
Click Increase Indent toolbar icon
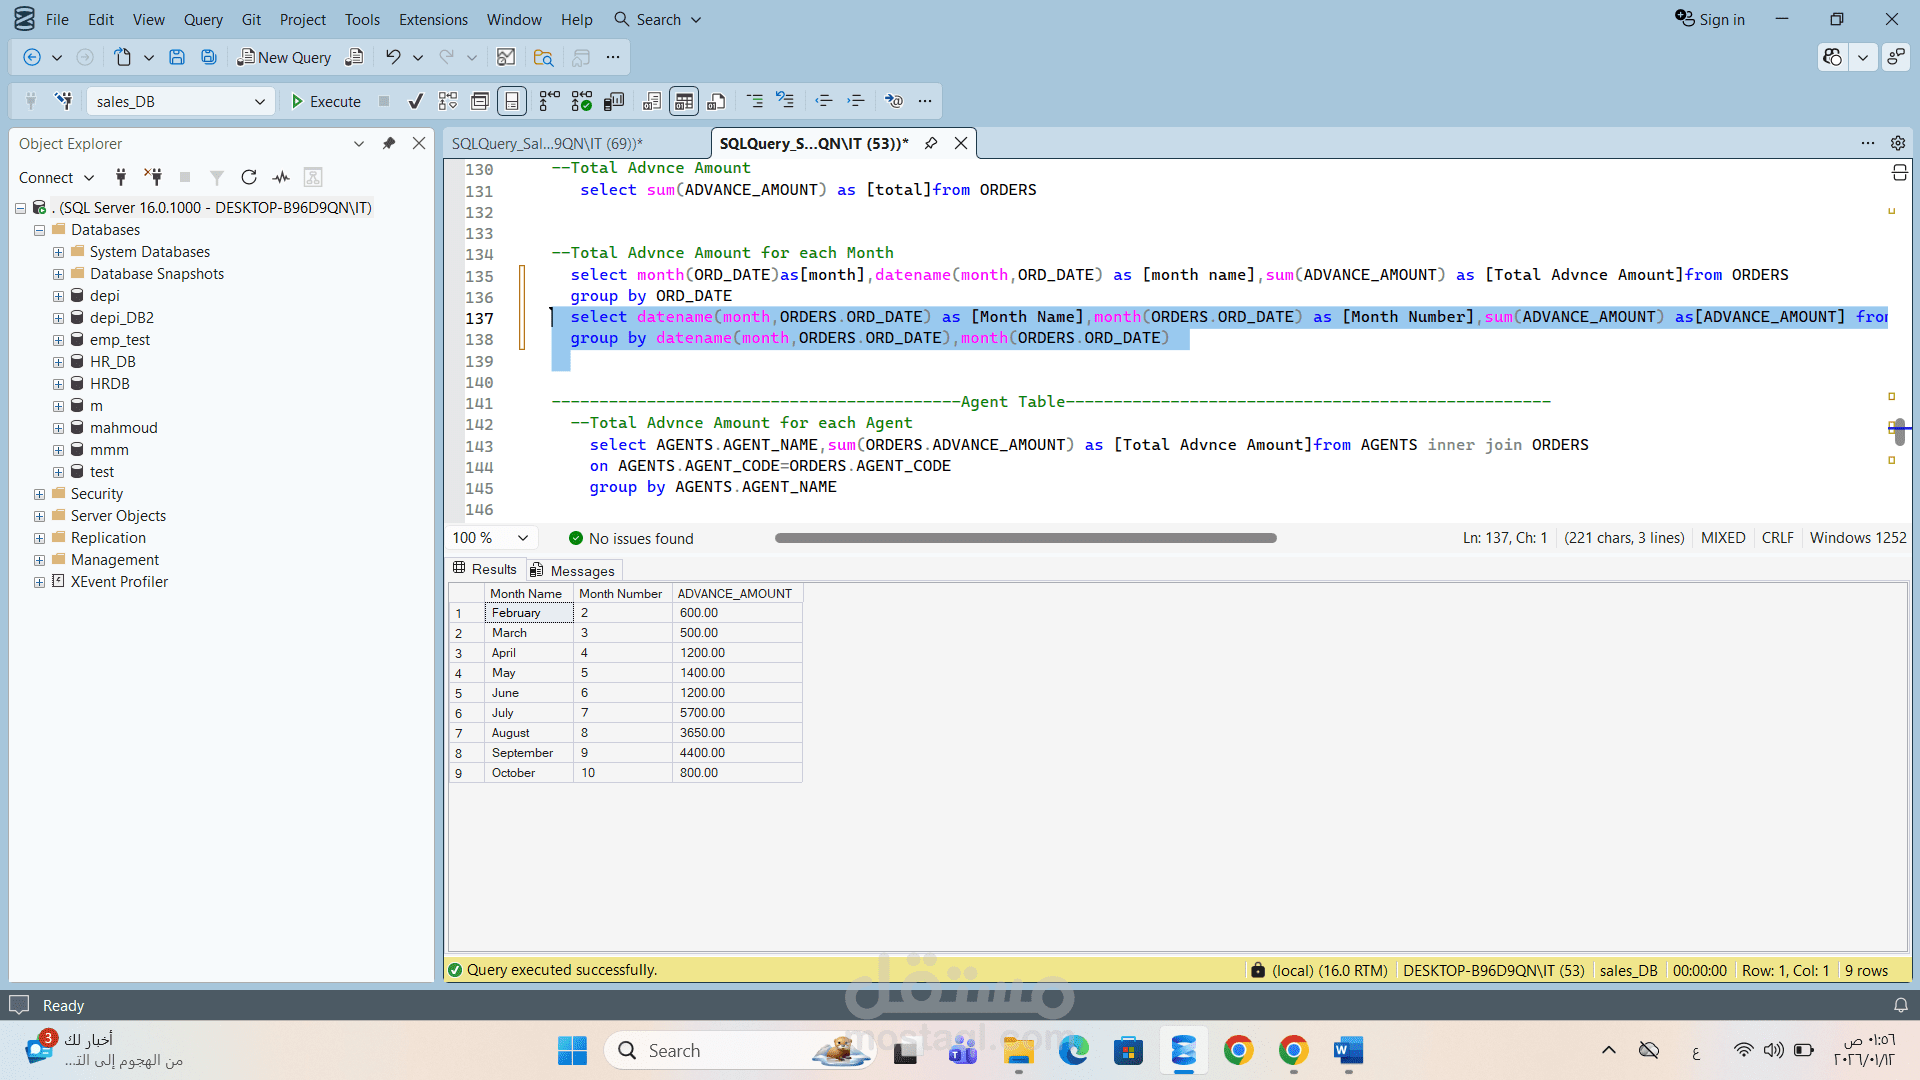click(x=856, y=101)
